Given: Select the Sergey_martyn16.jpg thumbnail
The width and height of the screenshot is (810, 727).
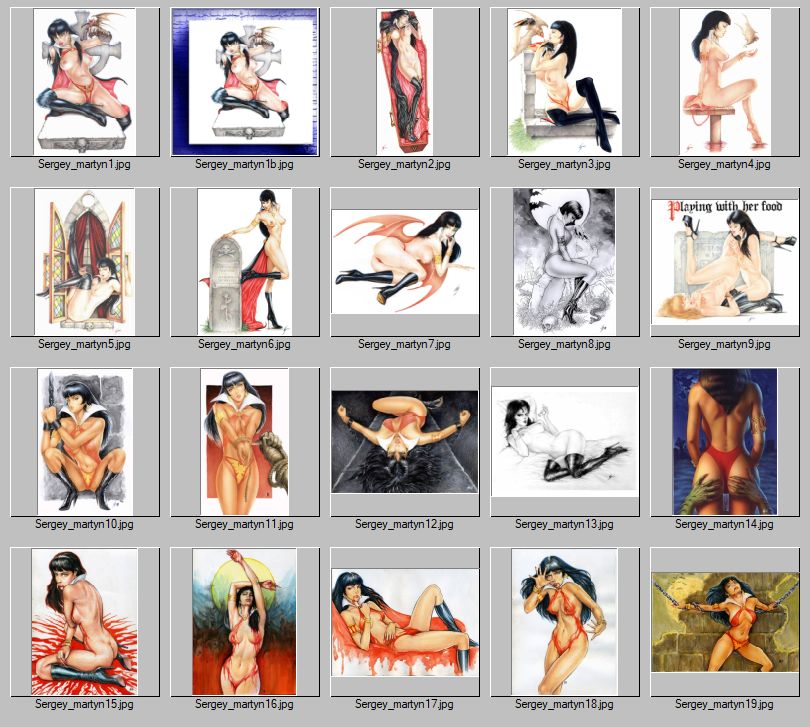Looking at the screenshot, I should (244, 622).
